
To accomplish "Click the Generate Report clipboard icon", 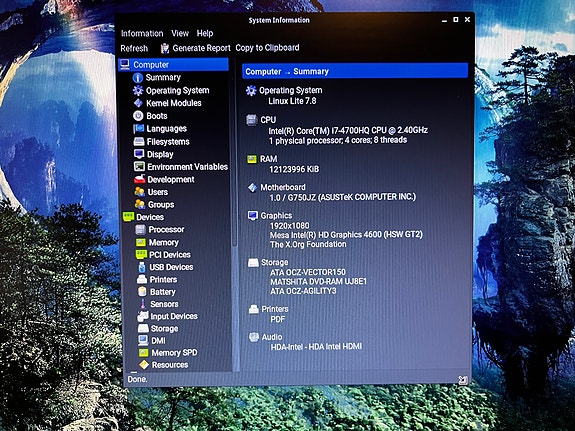I will coord(165,48).
